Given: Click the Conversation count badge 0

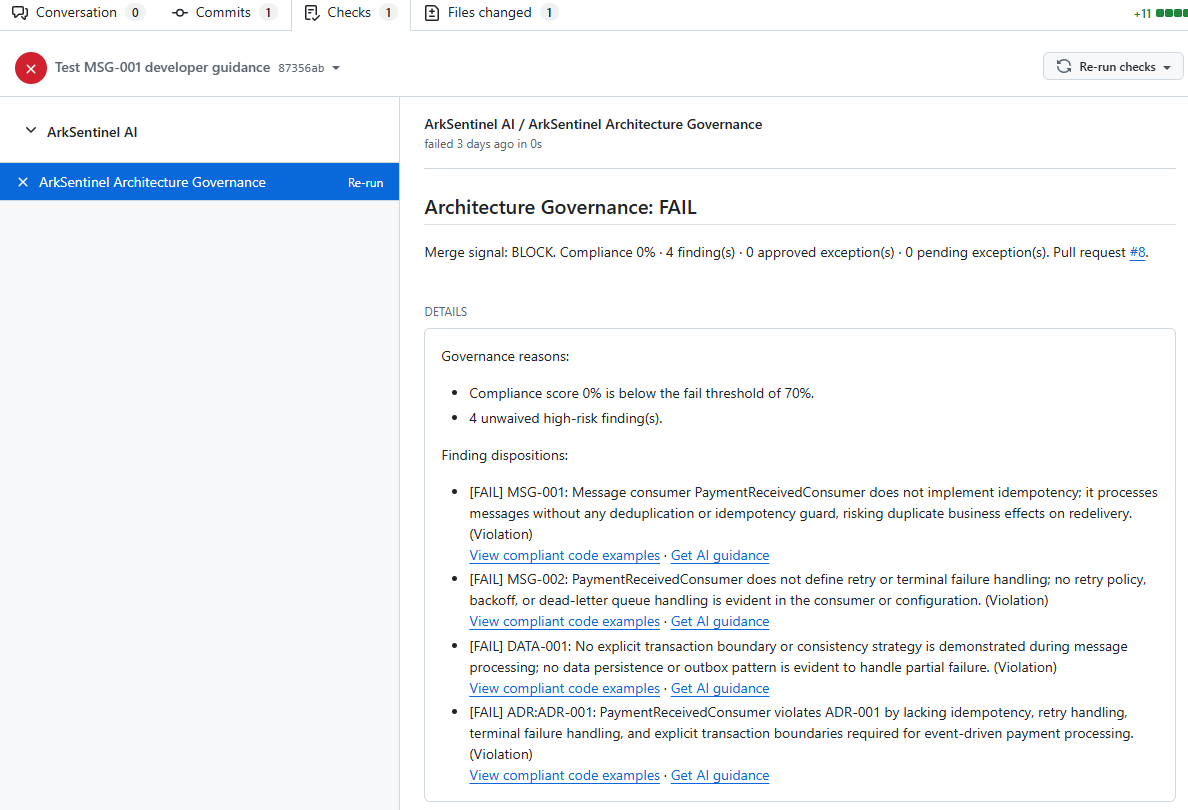Looking at the screenshot, I should (x=135, y=13).
